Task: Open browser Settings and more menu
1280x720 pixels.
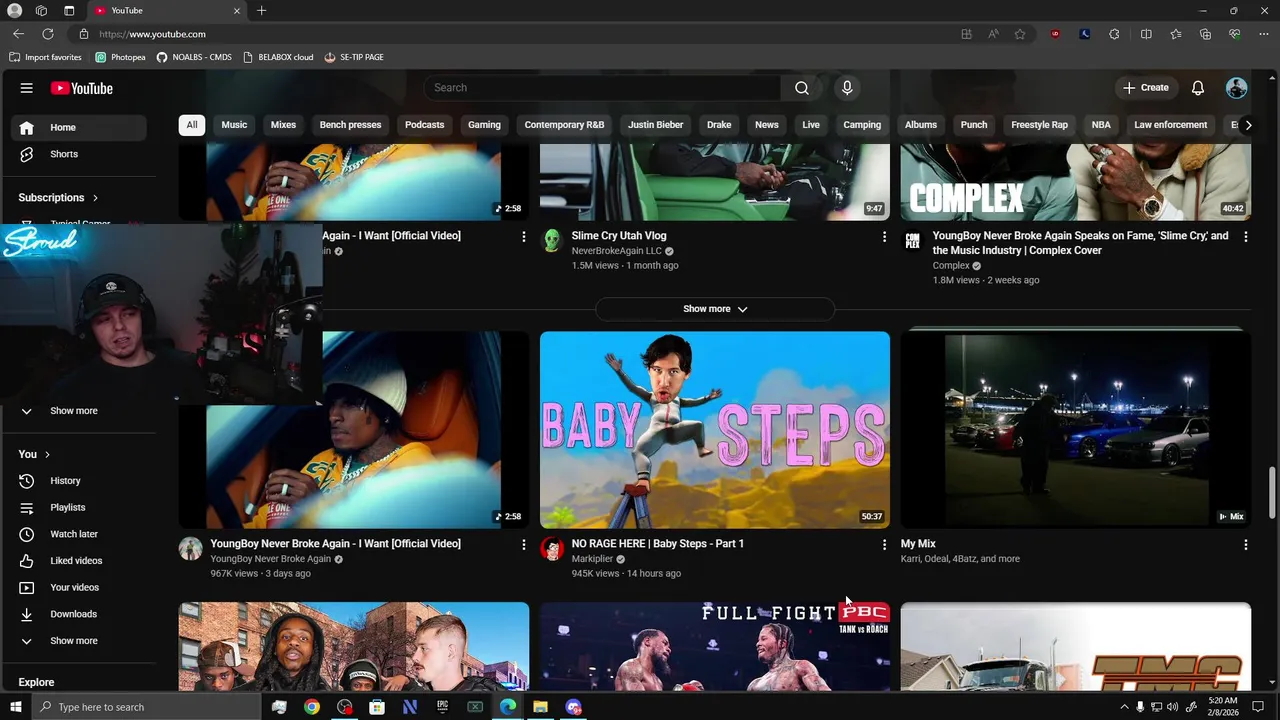Action: click(x=1263, y=34)
